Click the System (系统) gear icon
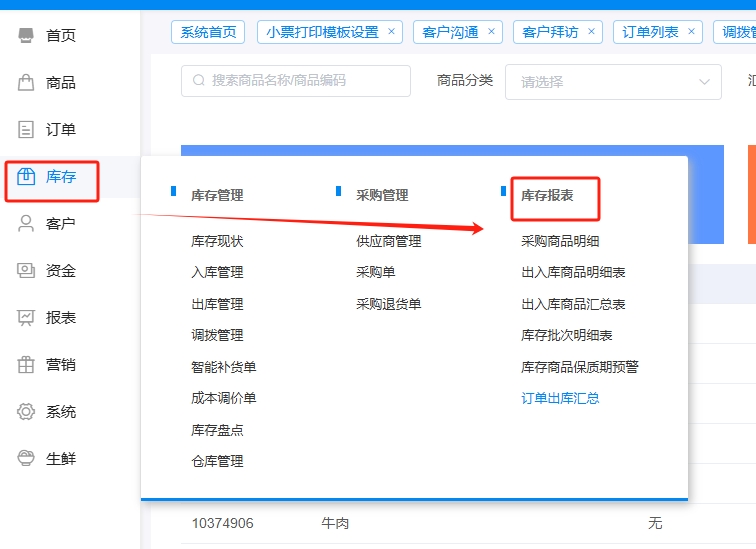 coord(27,412)
